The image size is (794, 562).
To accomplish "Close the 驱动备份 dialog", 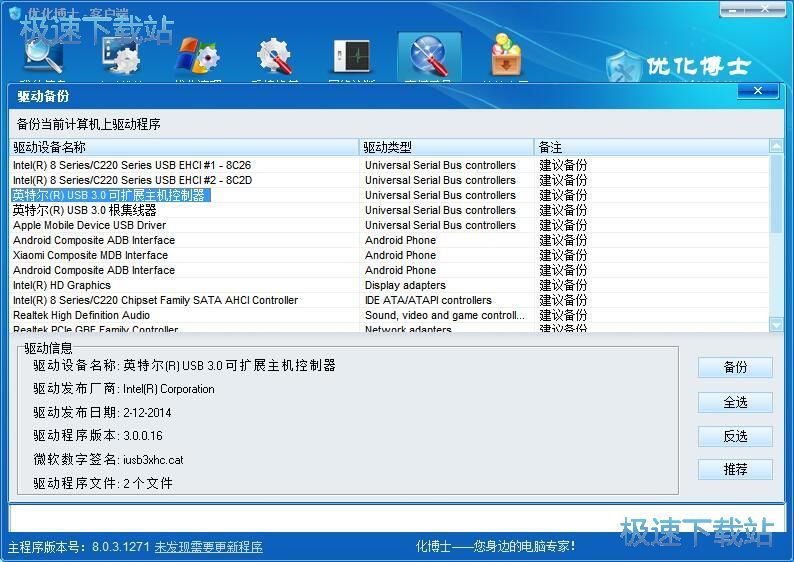I will (x=758, y=91).
